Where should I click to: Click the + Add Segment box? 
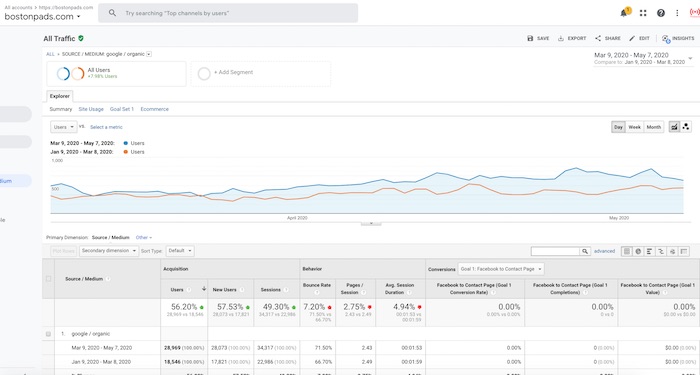pyautogui.click(x=261, y=74)
